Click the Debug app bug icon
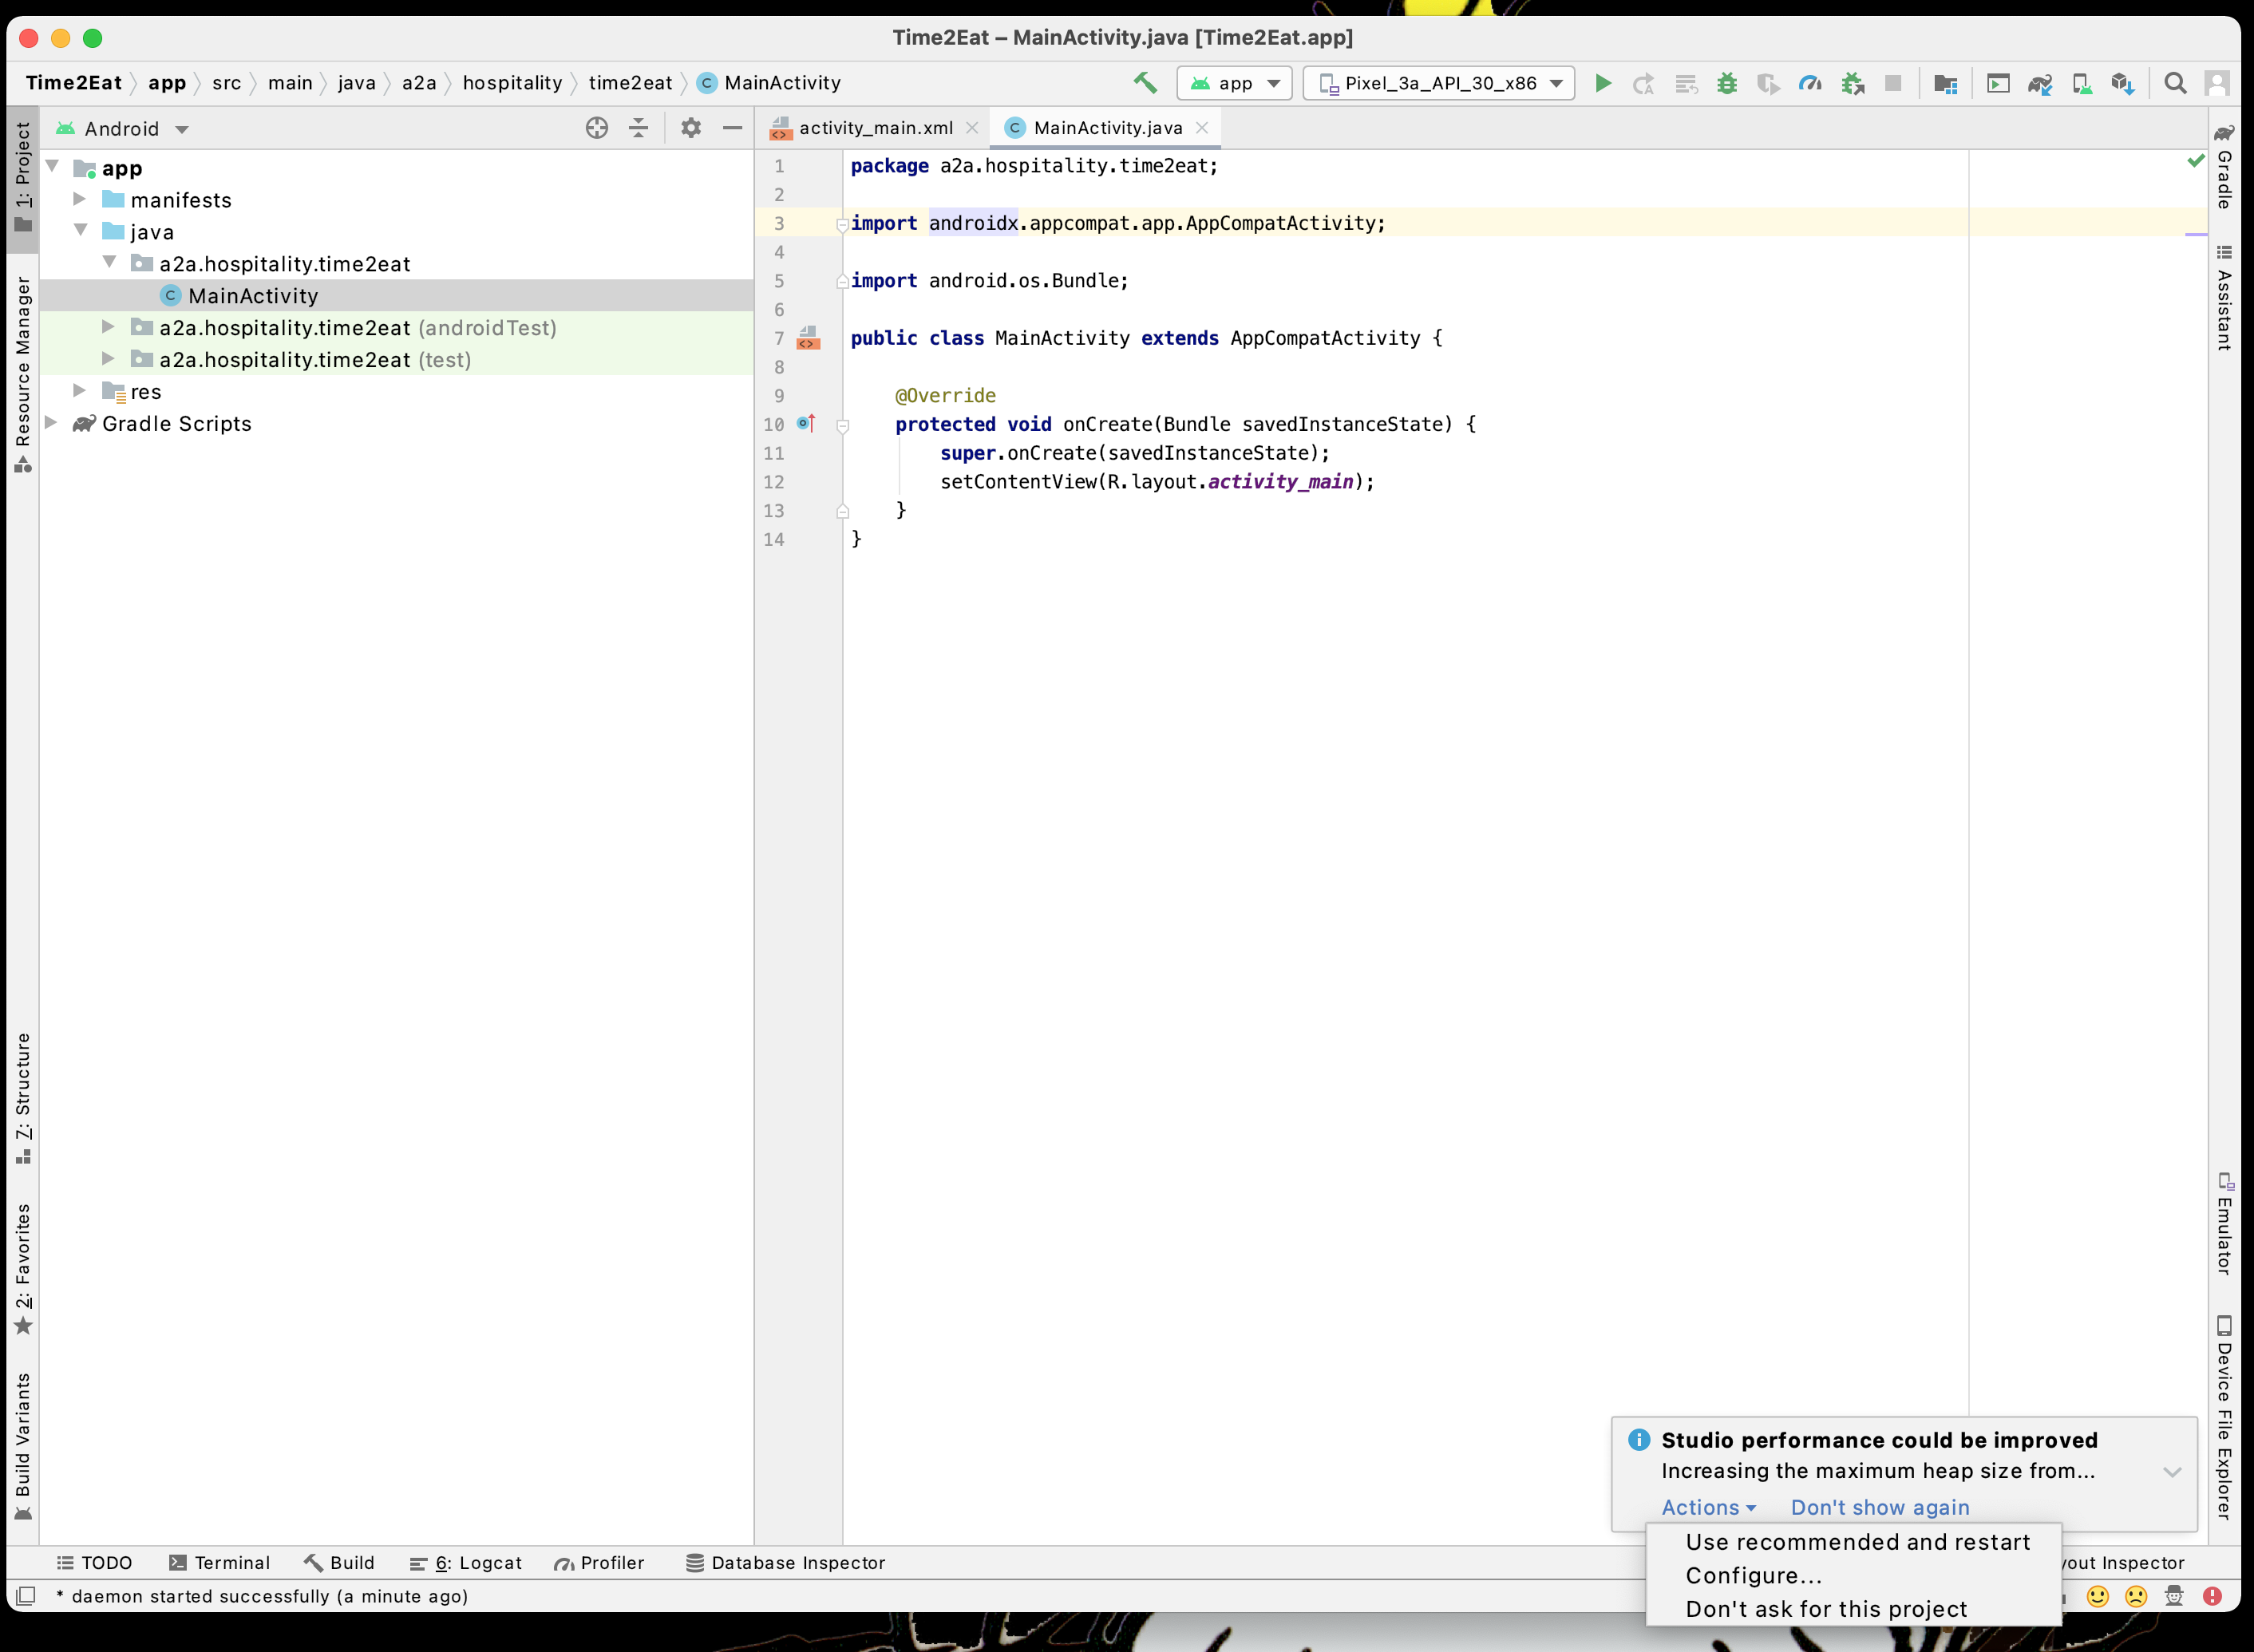The image size is (2254, 1652). coord(1727,83)
